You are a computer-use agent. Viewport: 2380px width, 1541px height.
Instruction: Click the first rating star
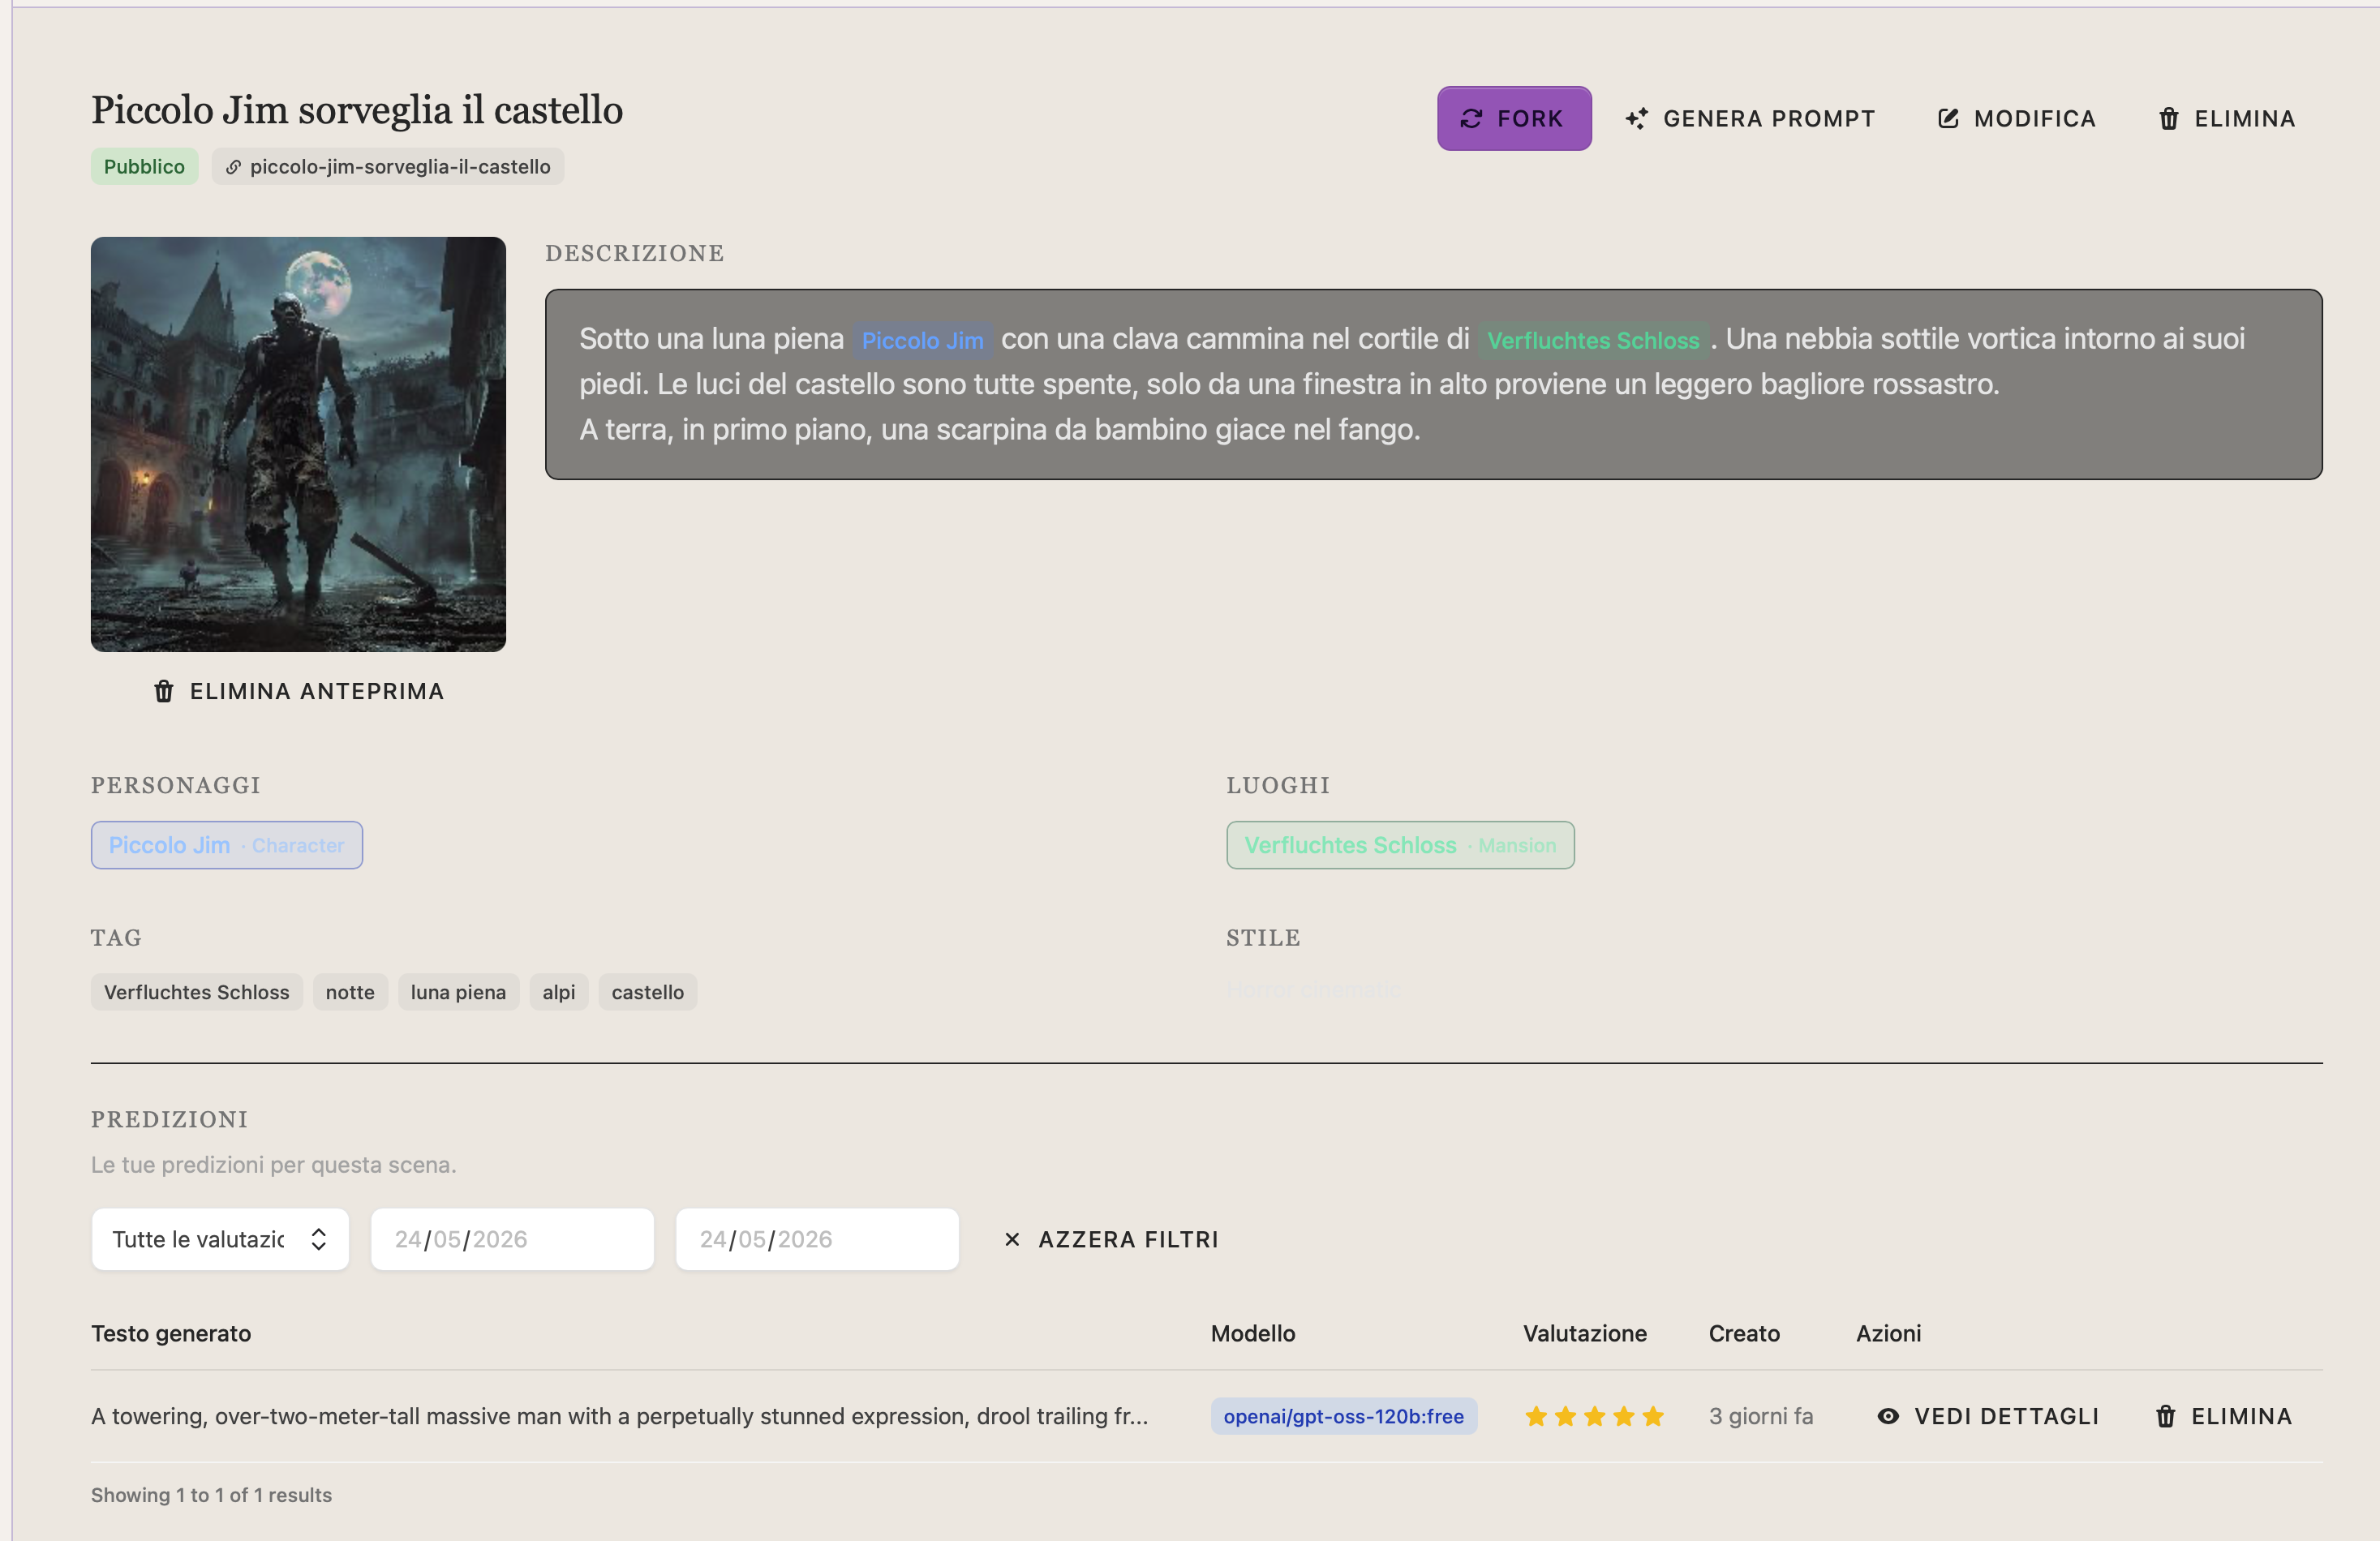tap(1536, 1416)
